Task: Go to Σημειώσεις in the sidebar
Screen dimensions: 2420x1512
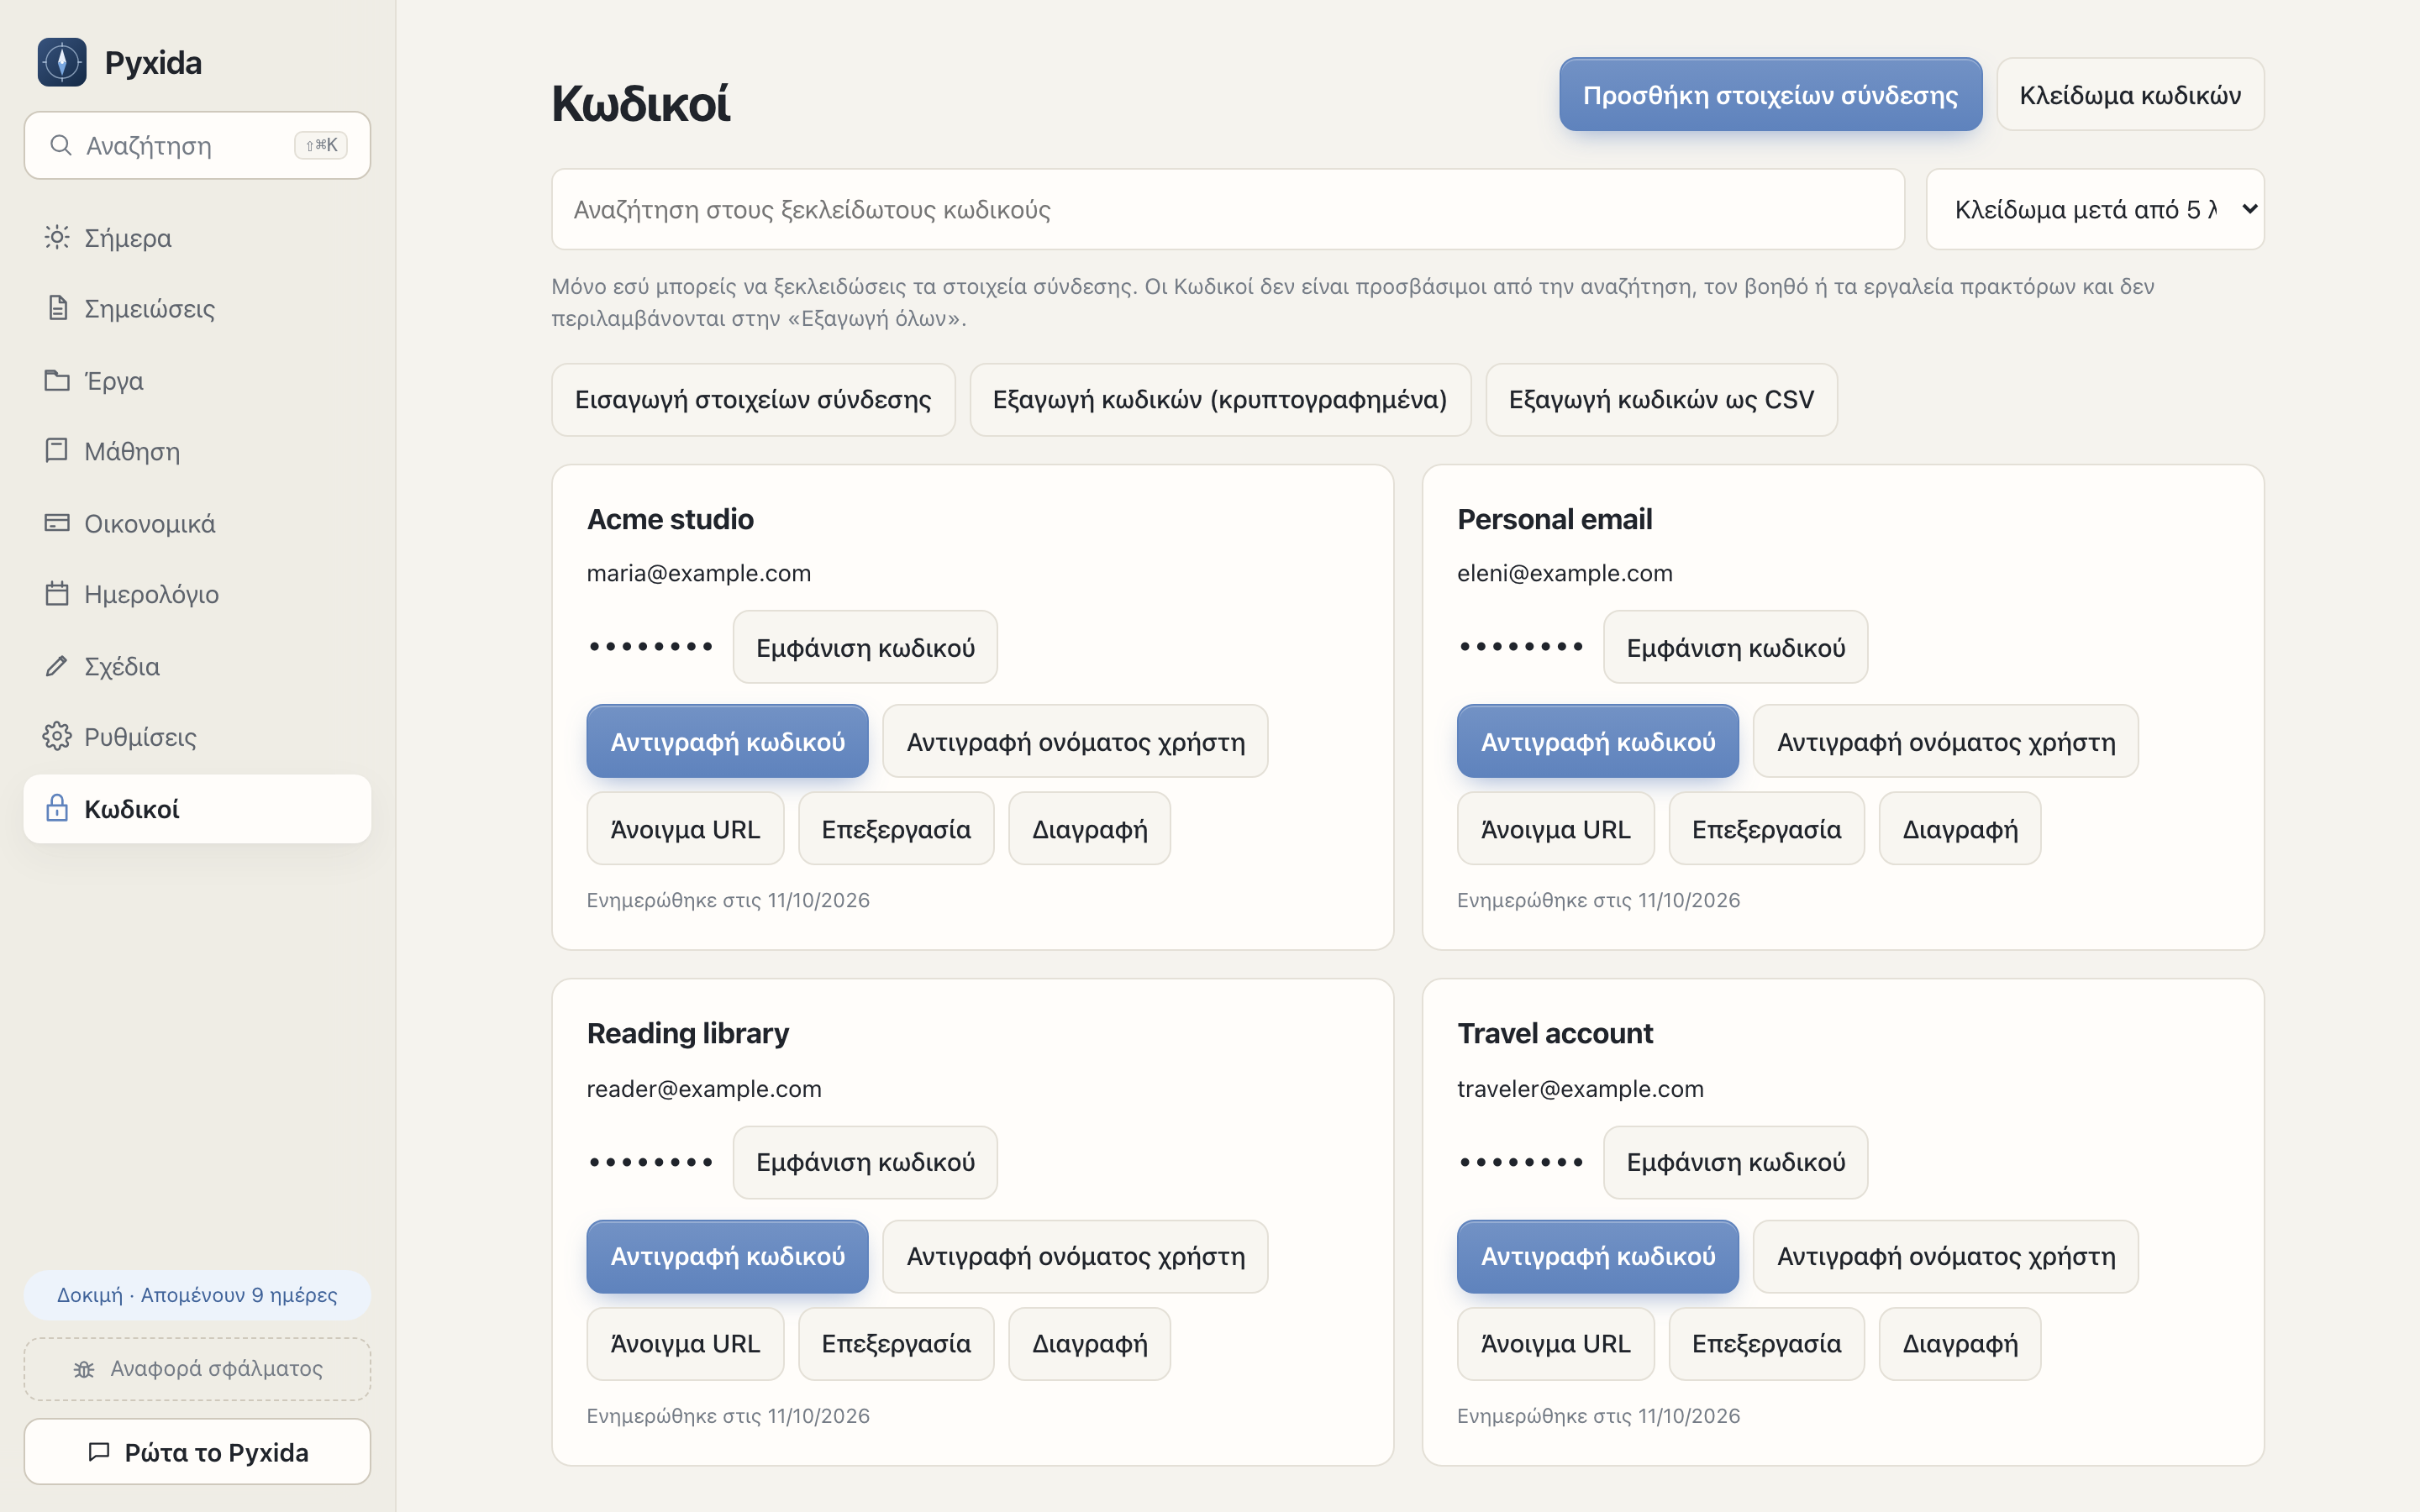Action: click(197, 308)
